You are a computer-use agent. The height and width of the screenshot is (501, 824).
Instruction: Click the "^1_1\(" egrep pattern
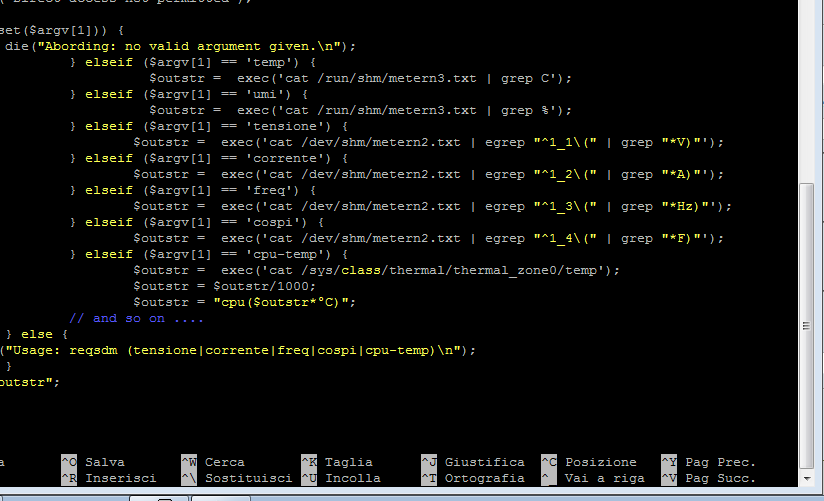pos(565,142)
